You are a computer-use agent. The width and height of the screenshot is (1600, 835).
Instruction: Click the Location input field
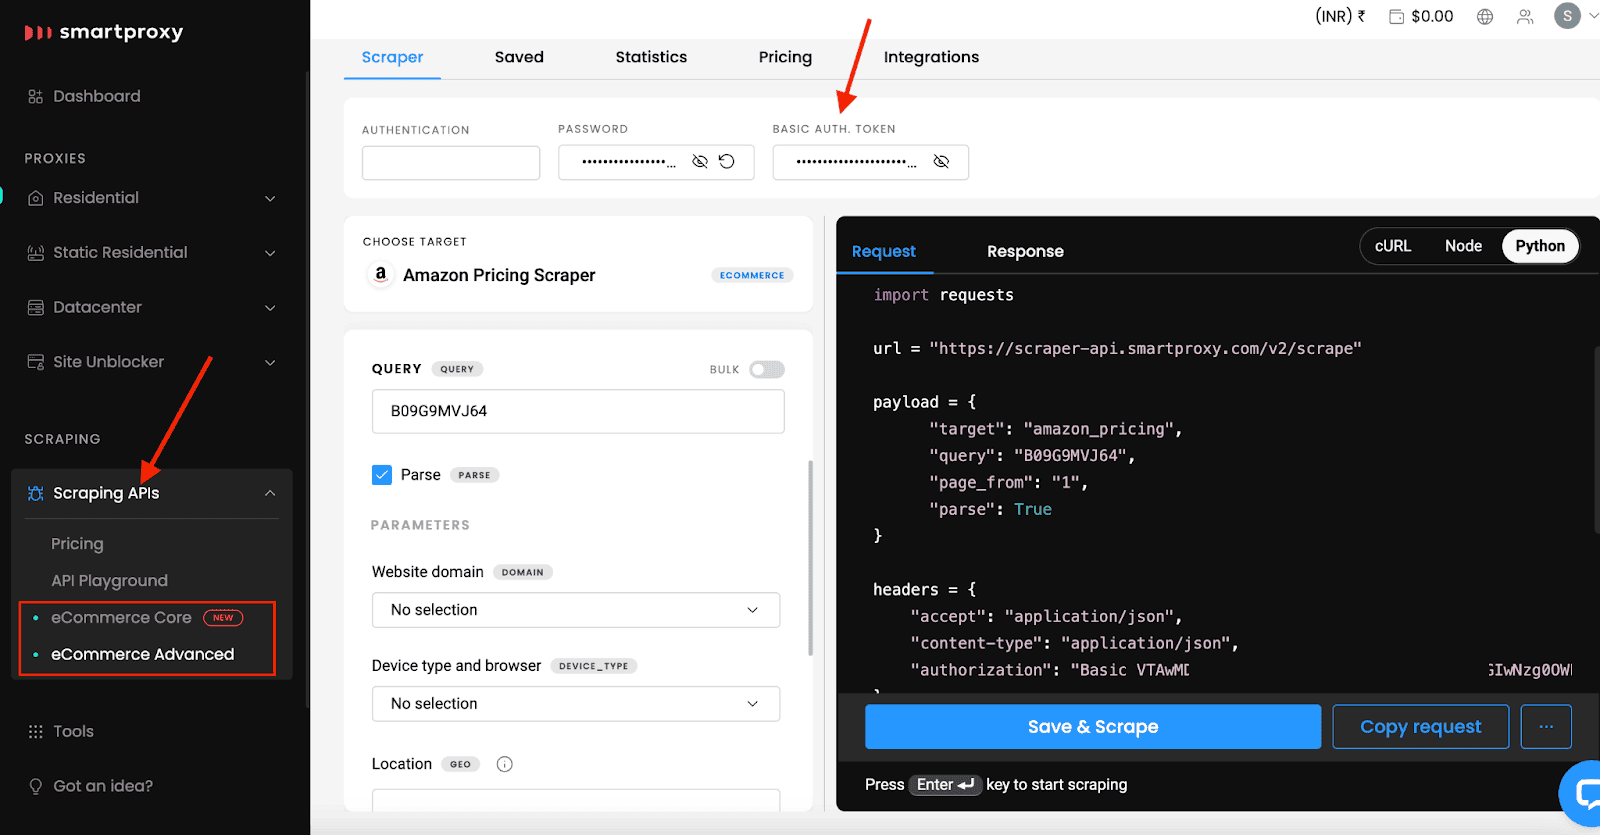pyautogui.click(x=576, y=800)
